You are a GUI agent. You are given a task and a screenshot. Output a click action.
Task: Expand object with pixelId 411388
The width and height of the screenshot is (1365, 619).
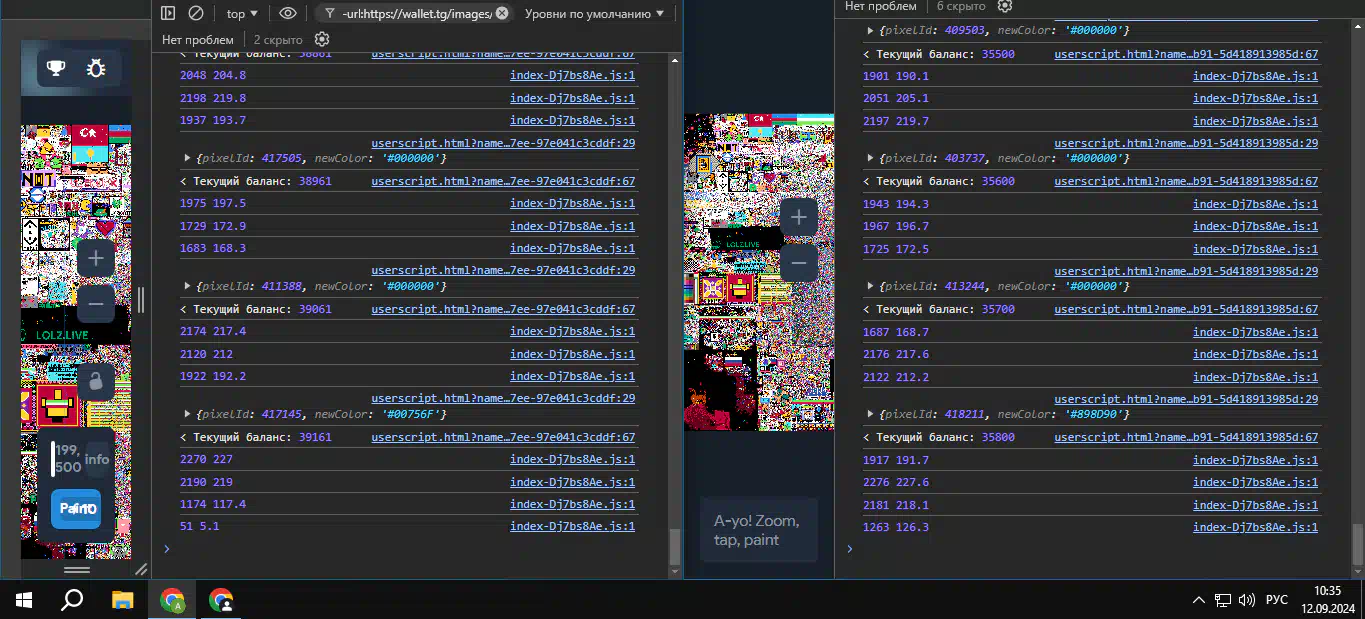(187, 286)
